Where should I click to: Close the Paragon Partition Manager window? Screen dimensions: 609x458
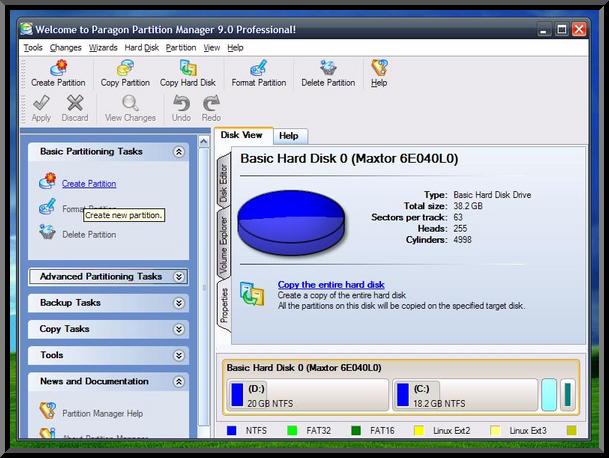pyautogui.click(x=579, y=30)
